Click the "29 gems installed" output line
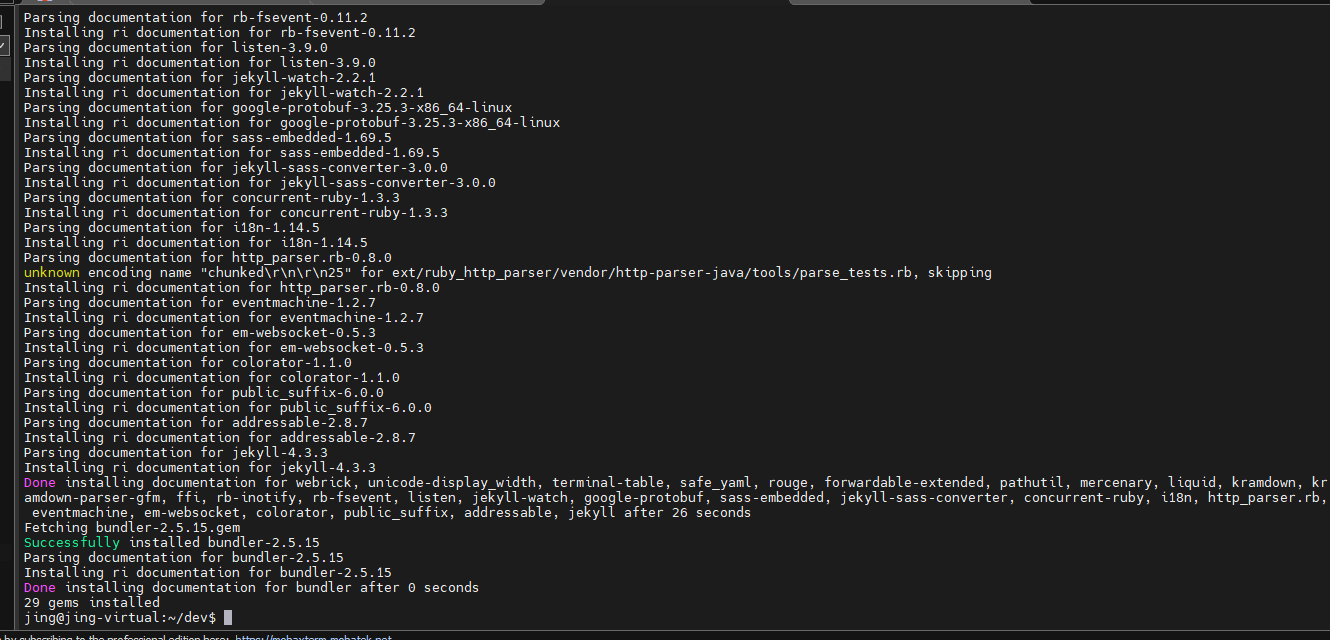The width and height of the screenshot is (1330, 640). coord(92,602)
